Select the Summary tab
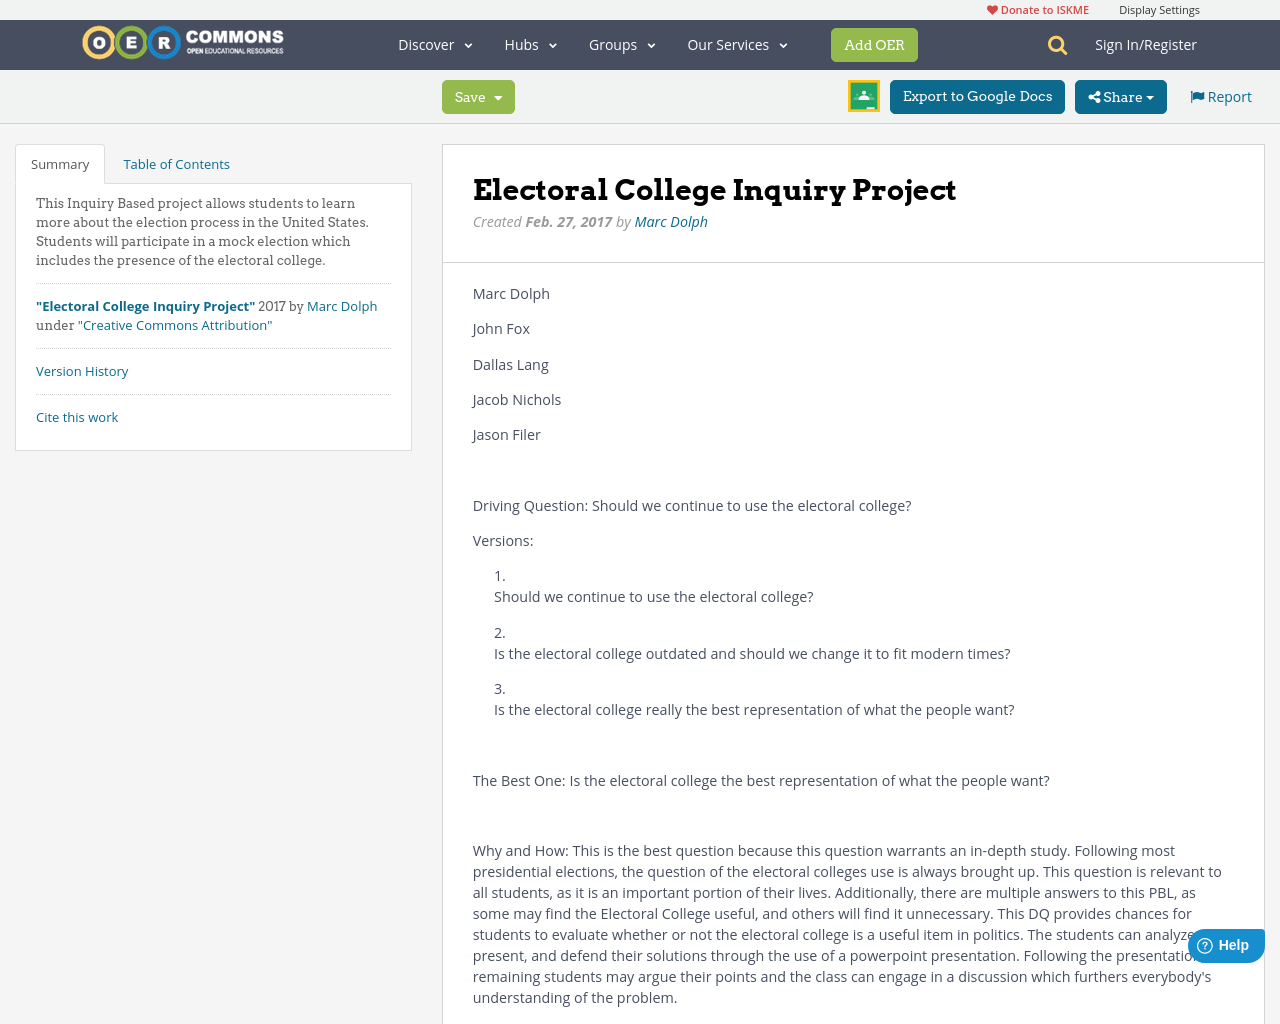Image resolution: width=1280 pixels, height=1024 pixels. pyautogui.click(x=59, y=162)
